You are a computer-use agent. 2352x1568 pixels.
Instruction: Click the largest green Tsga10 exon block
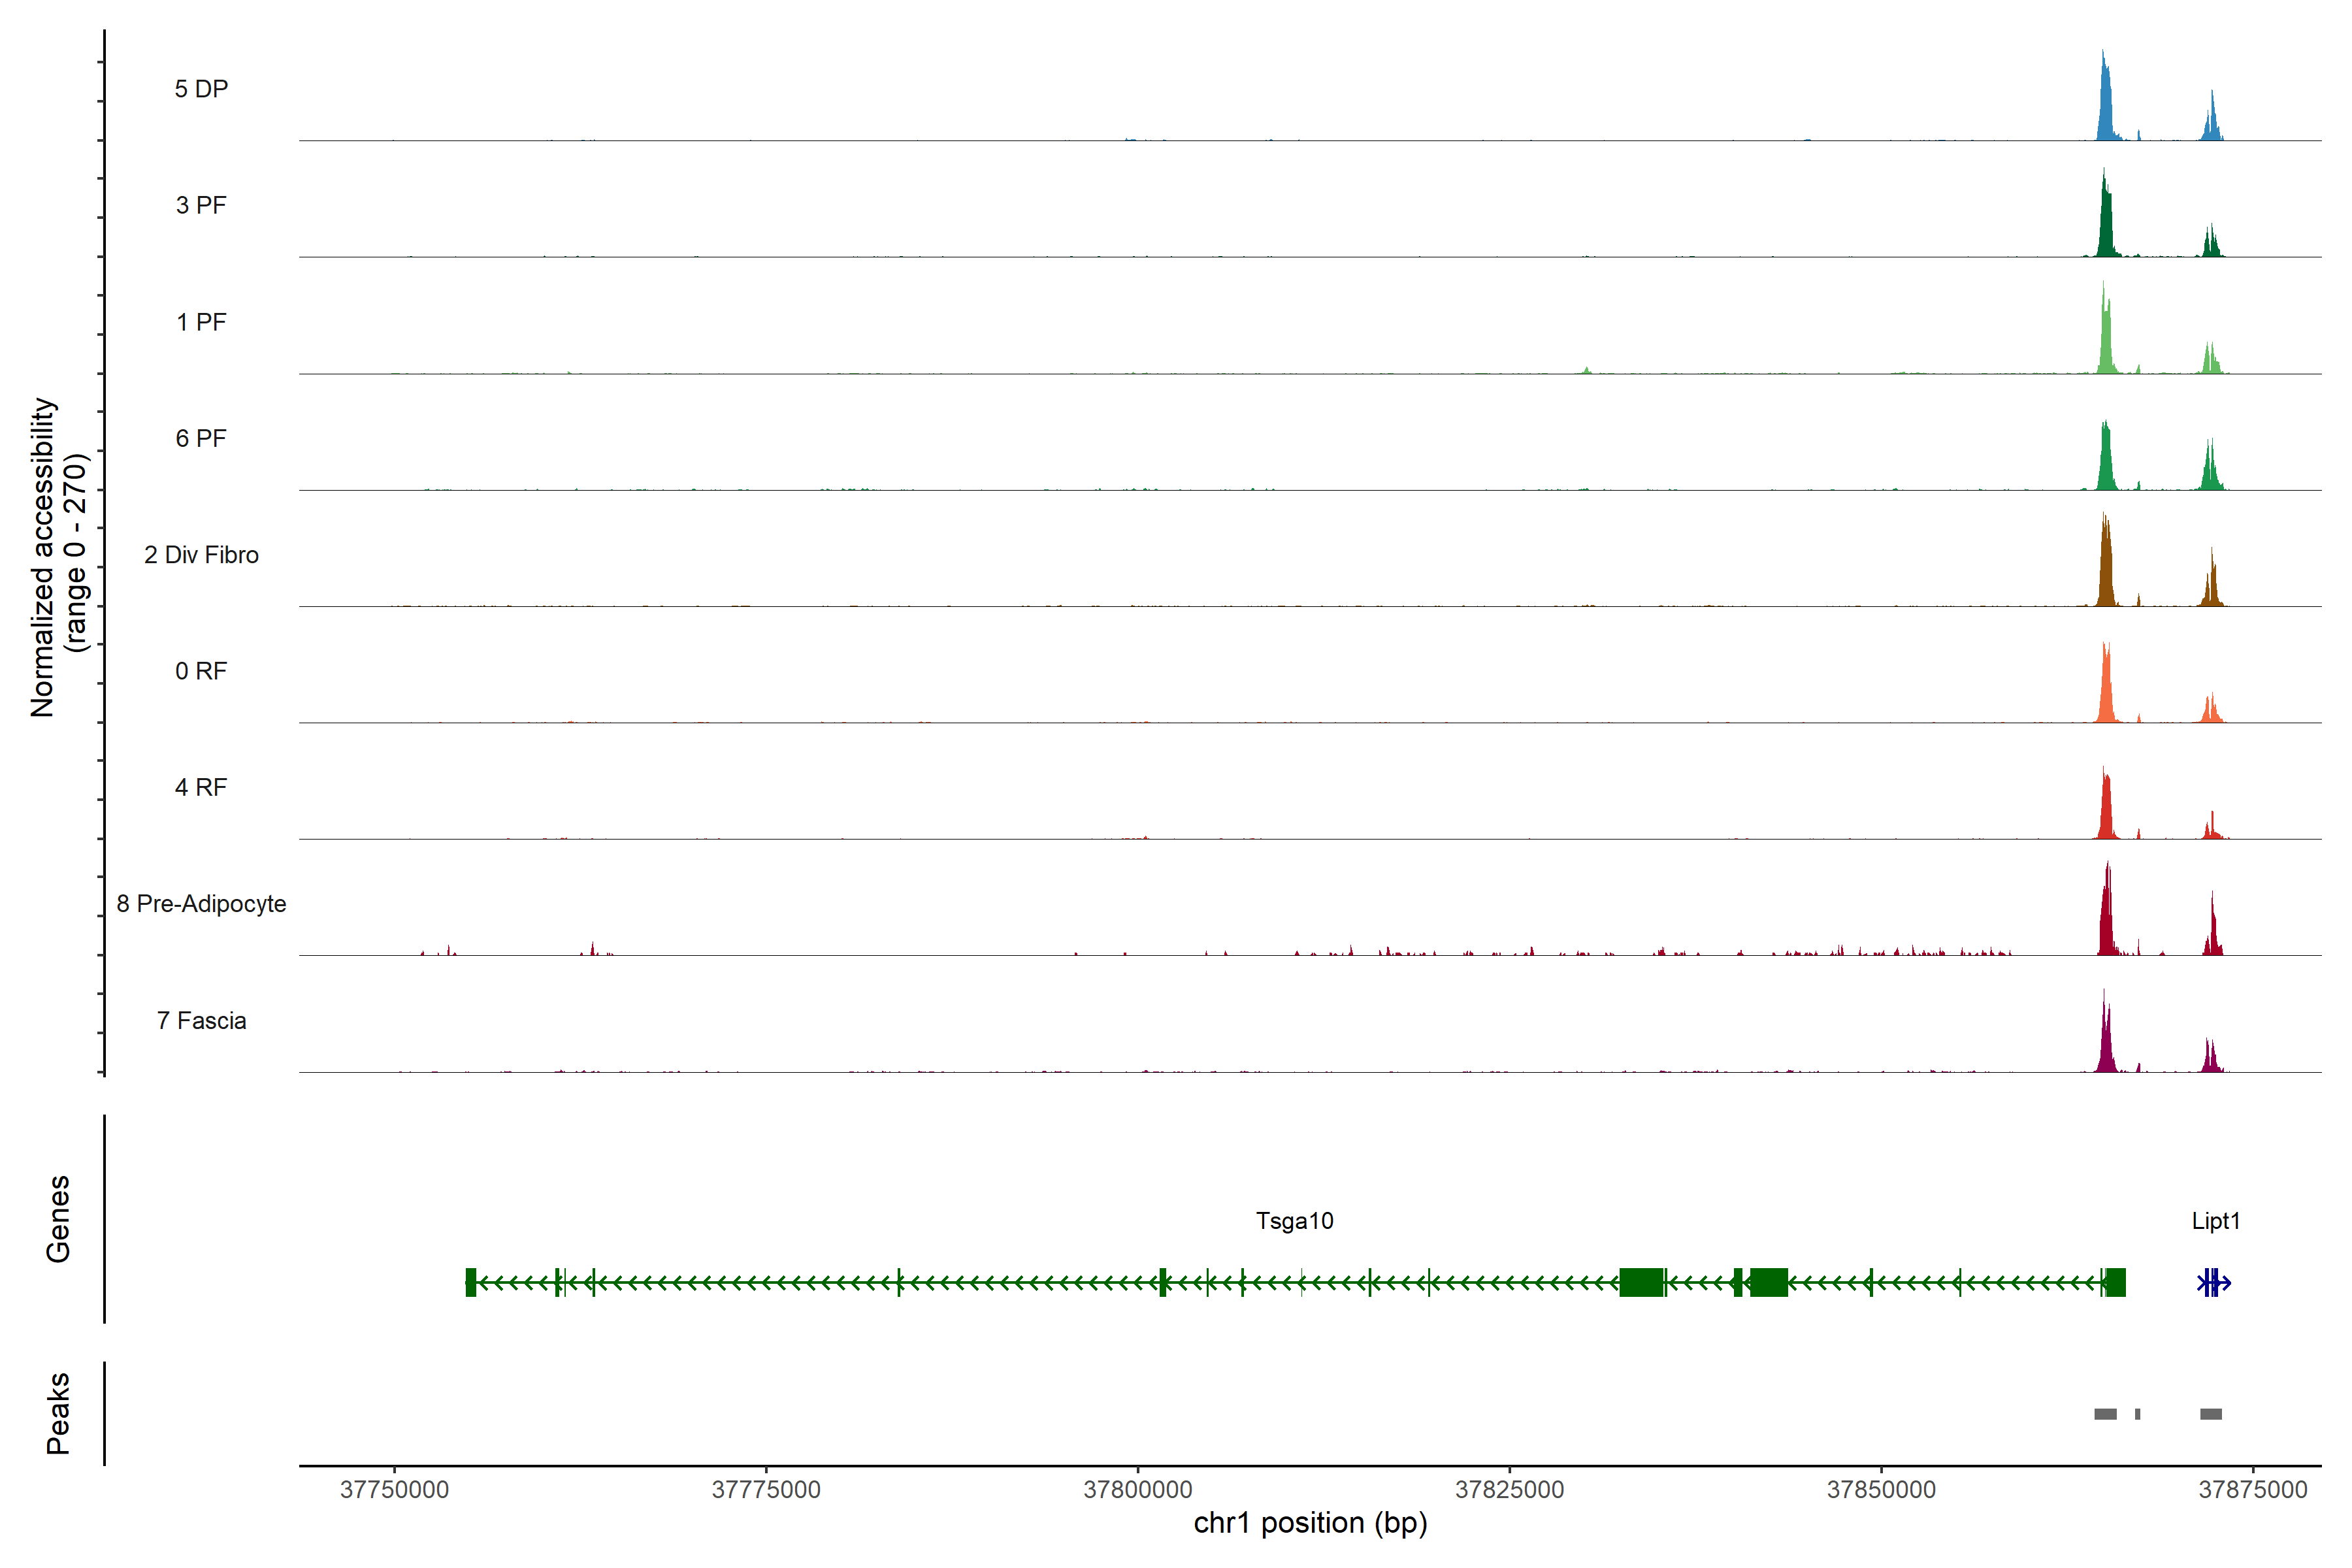[x=1641, y=1282]
